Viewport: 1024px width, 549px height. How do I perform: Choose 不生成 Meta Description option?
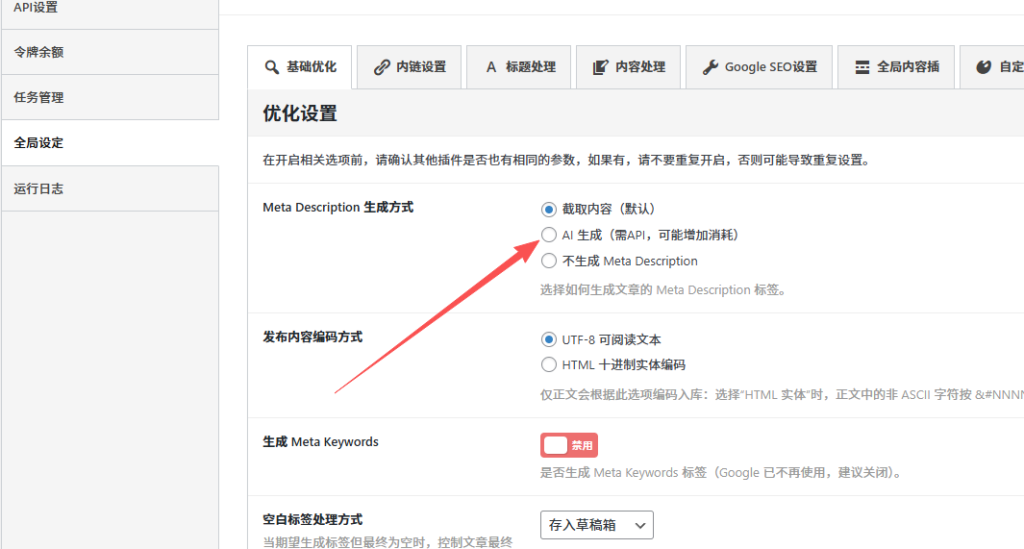548,261
